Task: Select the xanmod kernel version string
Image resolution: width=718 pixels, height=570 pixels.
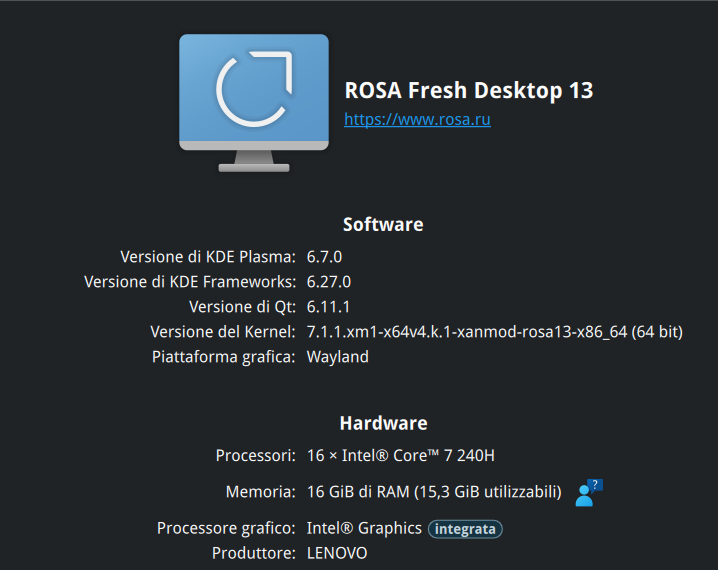Action: [x=495, y=332]
